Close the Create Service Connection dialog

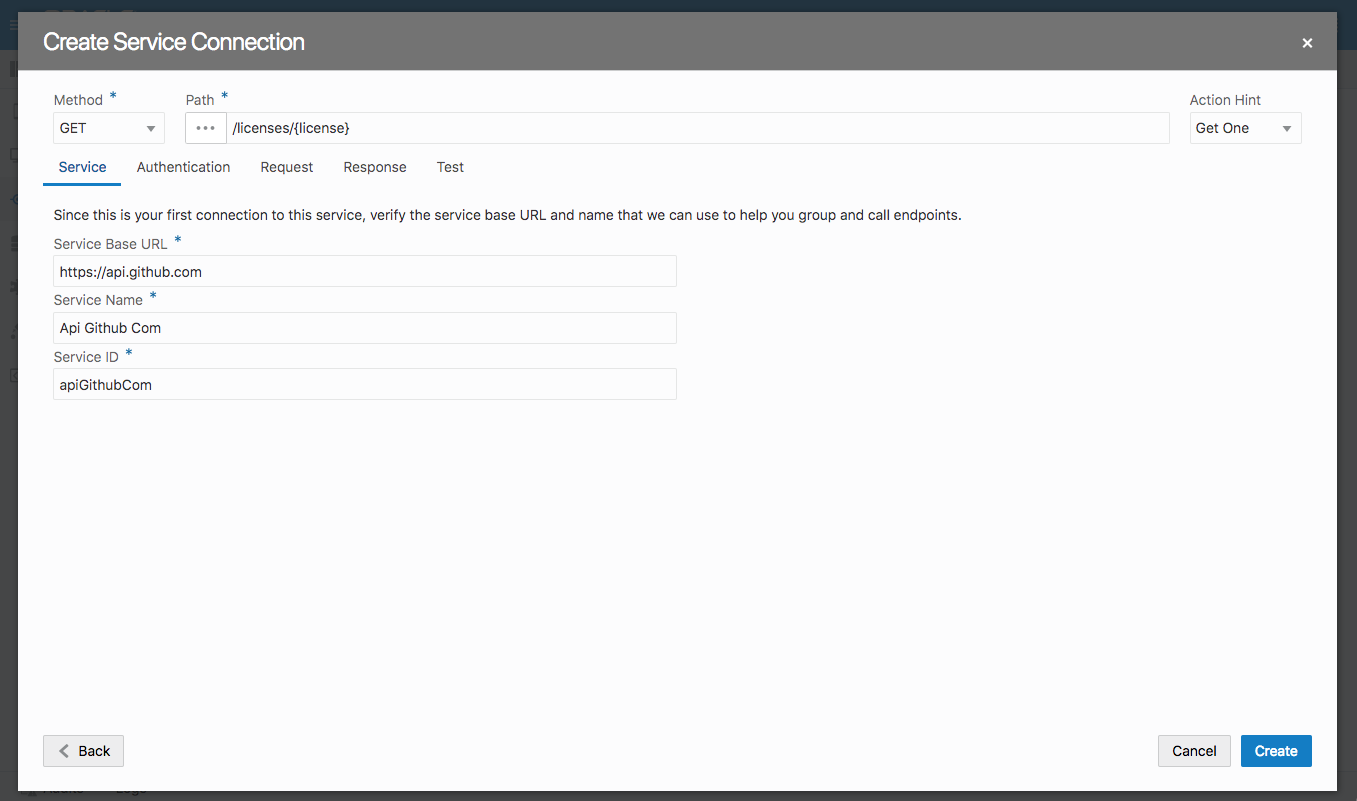[x=1307, y=42]
